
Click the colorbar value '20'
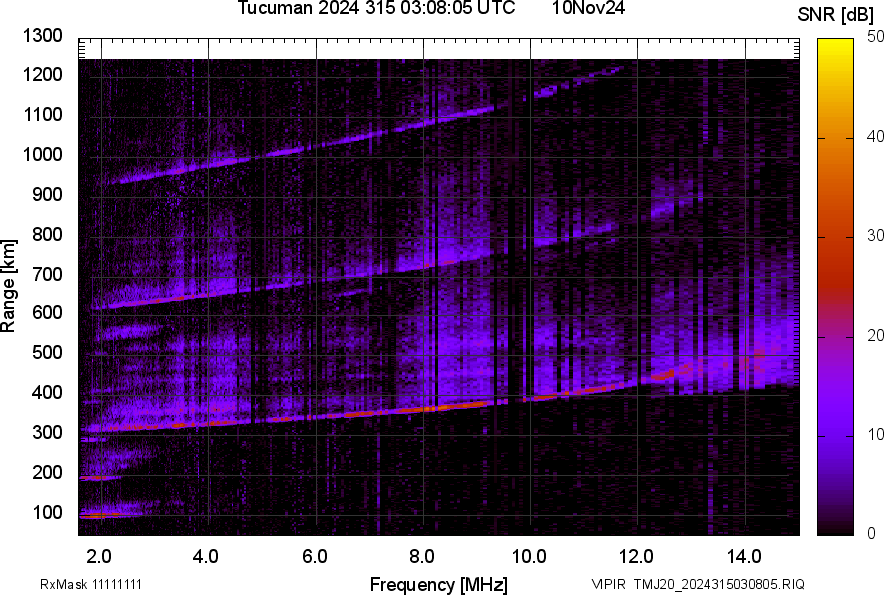pos(875,336)
